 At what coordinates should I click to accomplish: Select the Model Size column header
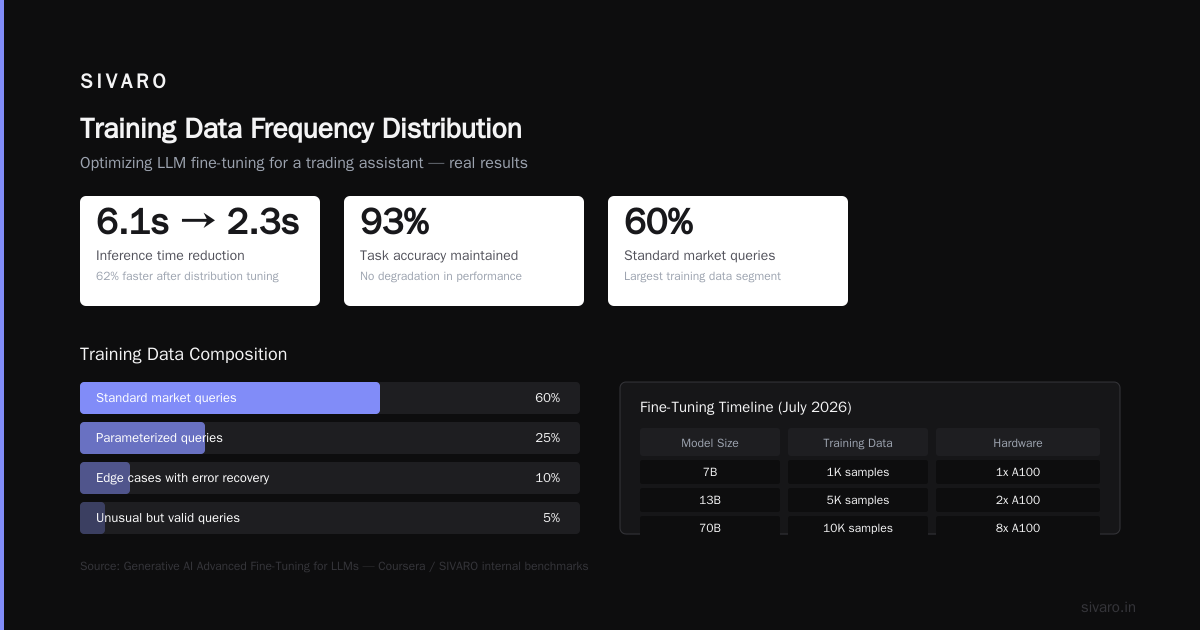710,443
